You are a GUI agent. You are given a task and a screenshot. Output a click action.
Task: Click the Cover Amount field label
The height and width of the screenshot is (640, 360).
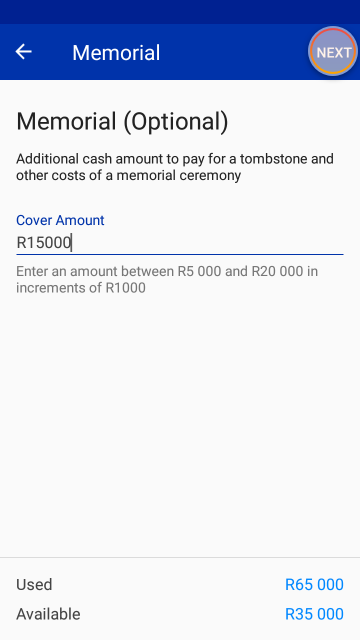(60, 220)
